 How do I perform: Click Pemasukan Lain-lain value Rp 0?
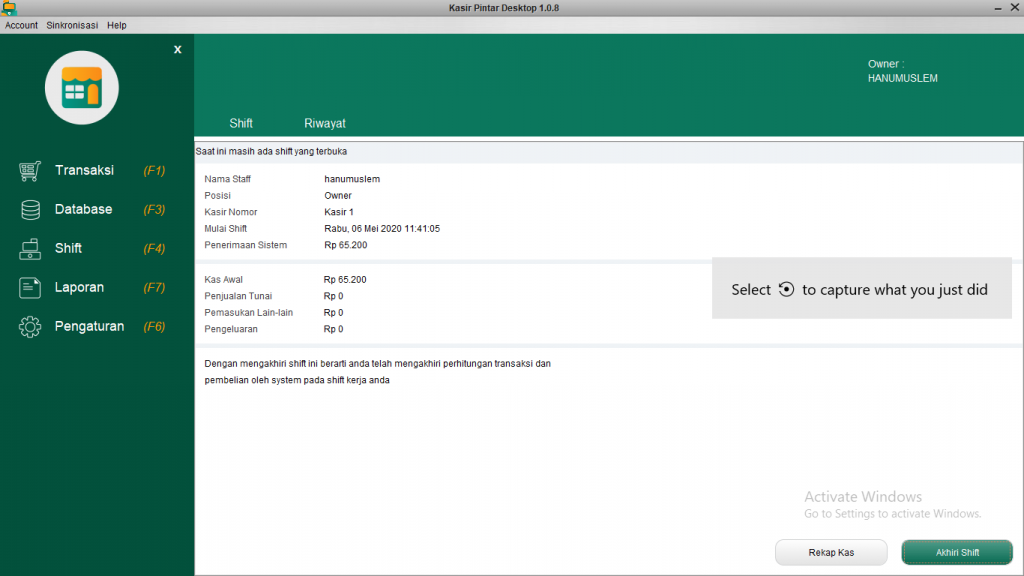tap(333, 313)
